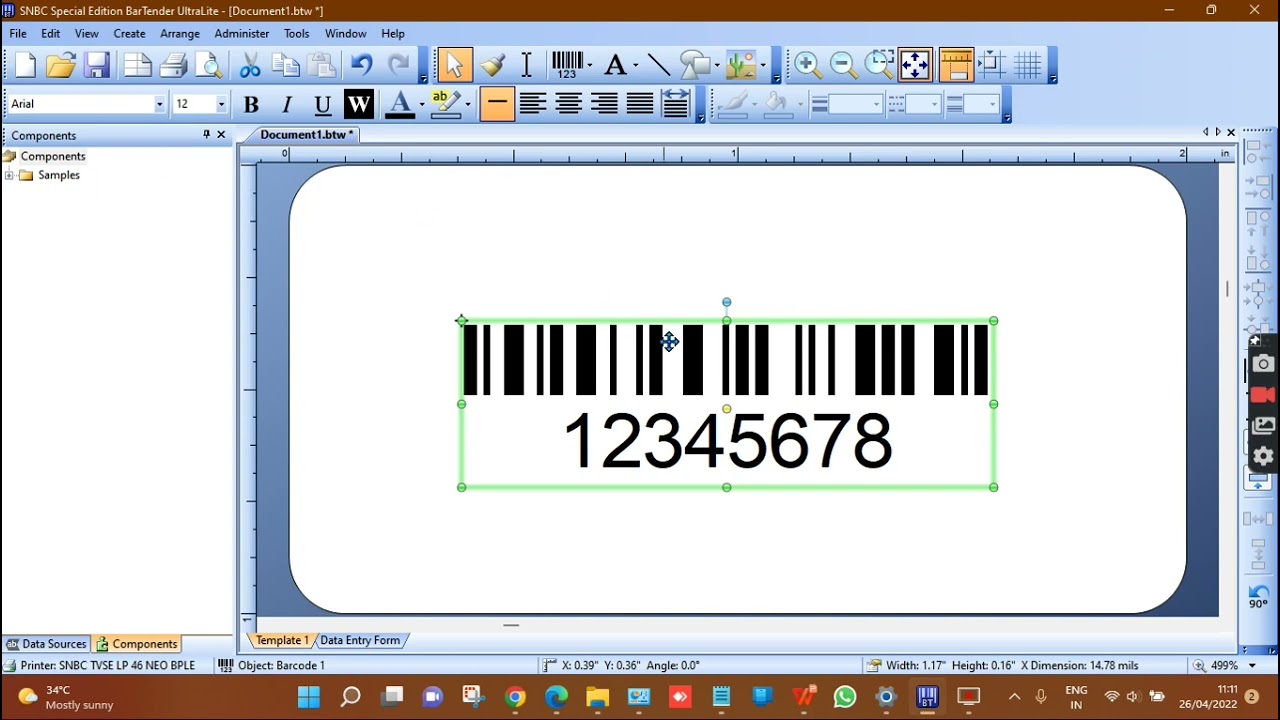Align text right

tap(604, 104)
